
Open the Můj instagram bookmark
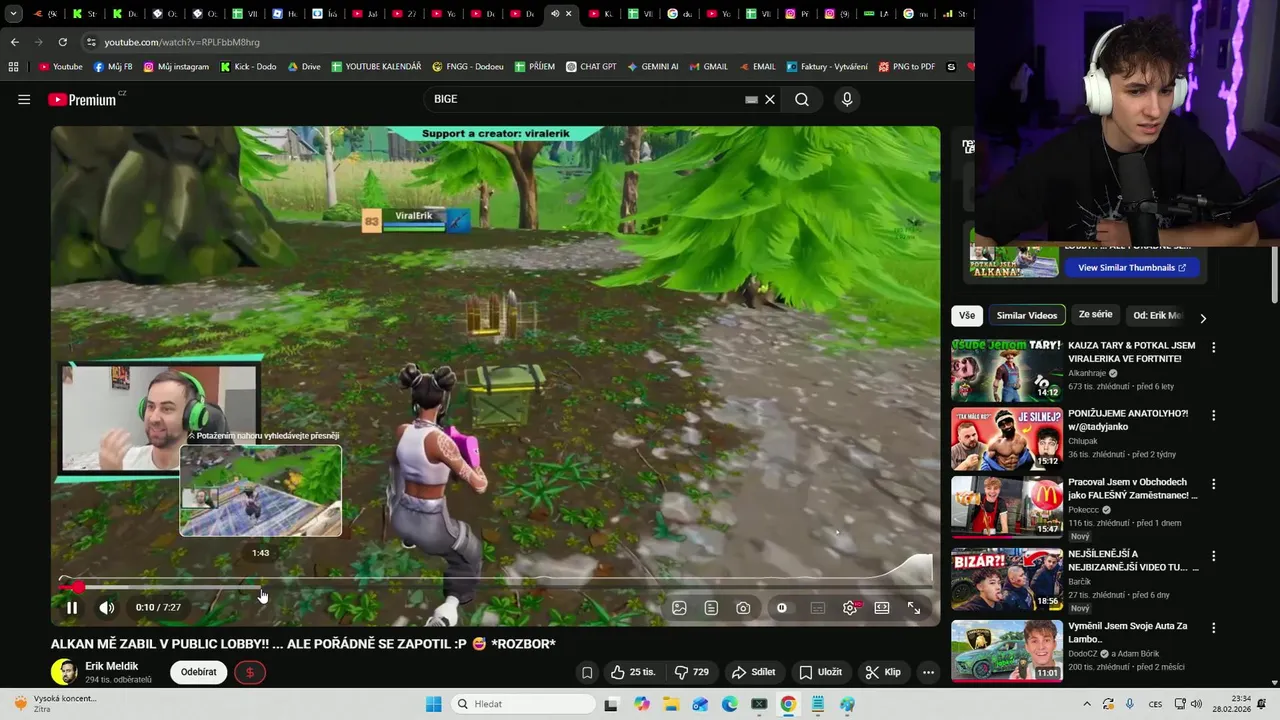176,67
